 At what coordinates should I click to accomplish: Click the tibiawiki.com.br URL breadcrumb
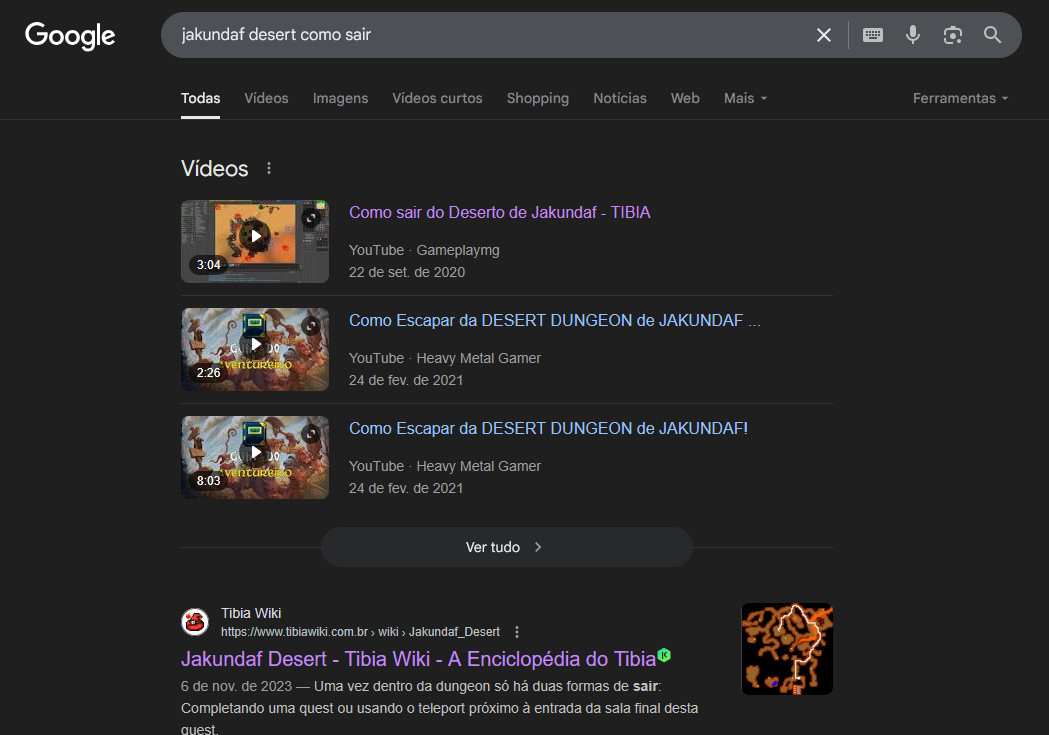click(x=361, y=632)
